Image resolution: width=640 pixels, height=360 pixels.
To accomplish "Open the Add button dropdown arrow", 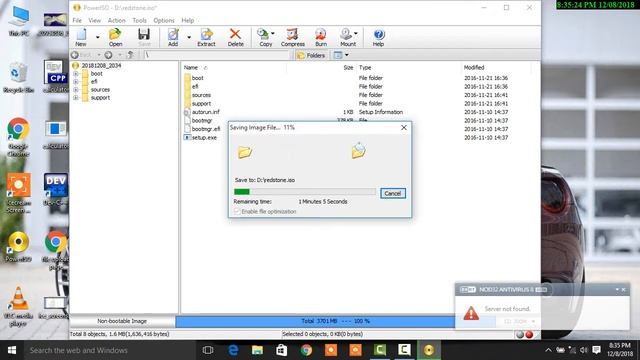I will pos(189,37).
